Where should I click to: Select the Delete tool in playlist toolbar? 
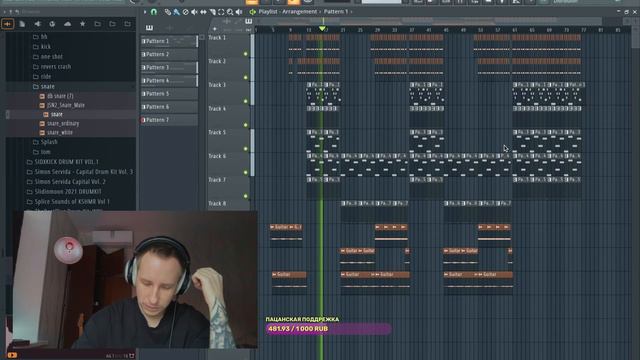coord(185,12)
